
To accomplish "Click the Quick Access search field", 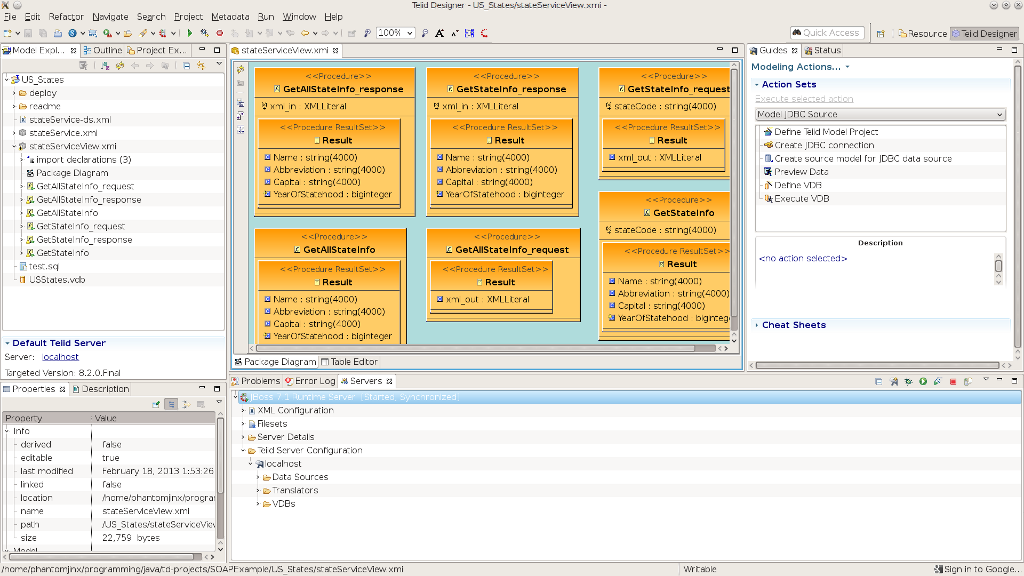I will (827, 33).
